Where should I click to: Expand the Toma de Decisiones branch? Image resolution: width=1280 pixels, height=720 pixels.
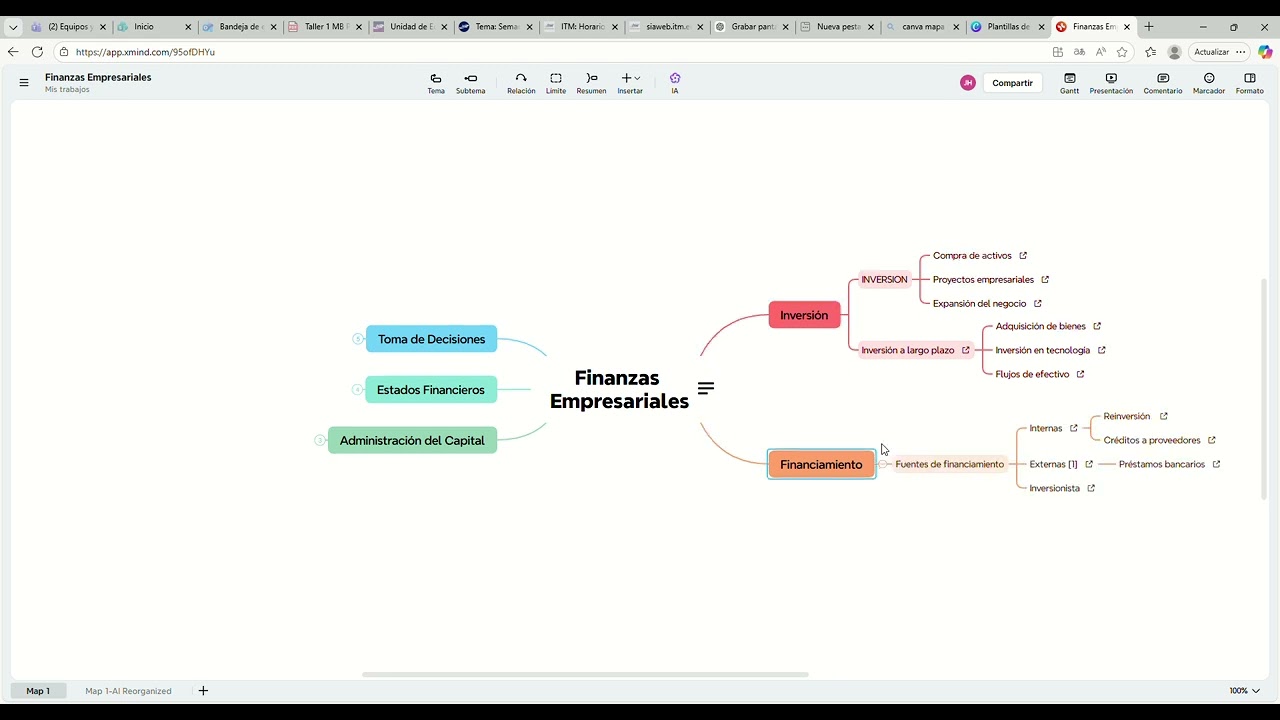pyautogui.click(x=358, y=339)
